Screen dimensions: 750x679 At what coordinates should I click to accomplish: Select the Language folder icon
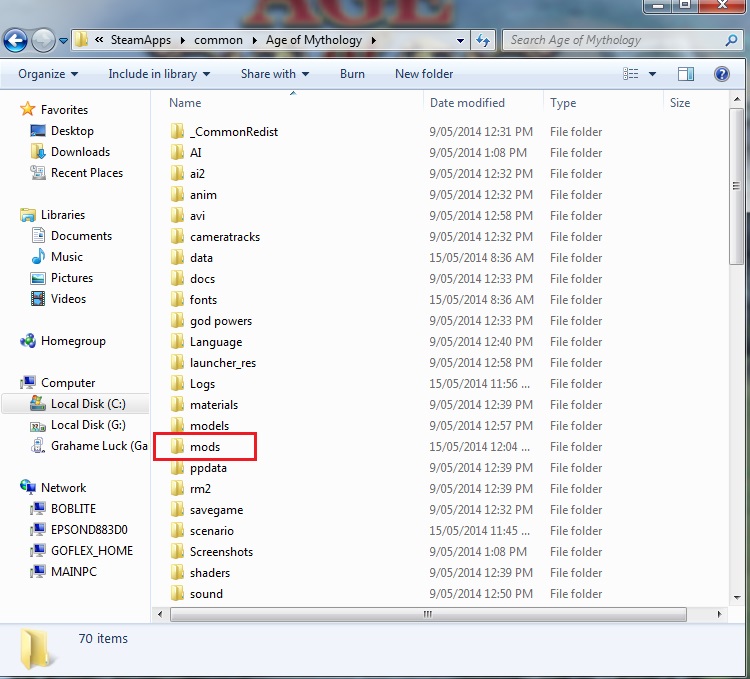point(177,341)
